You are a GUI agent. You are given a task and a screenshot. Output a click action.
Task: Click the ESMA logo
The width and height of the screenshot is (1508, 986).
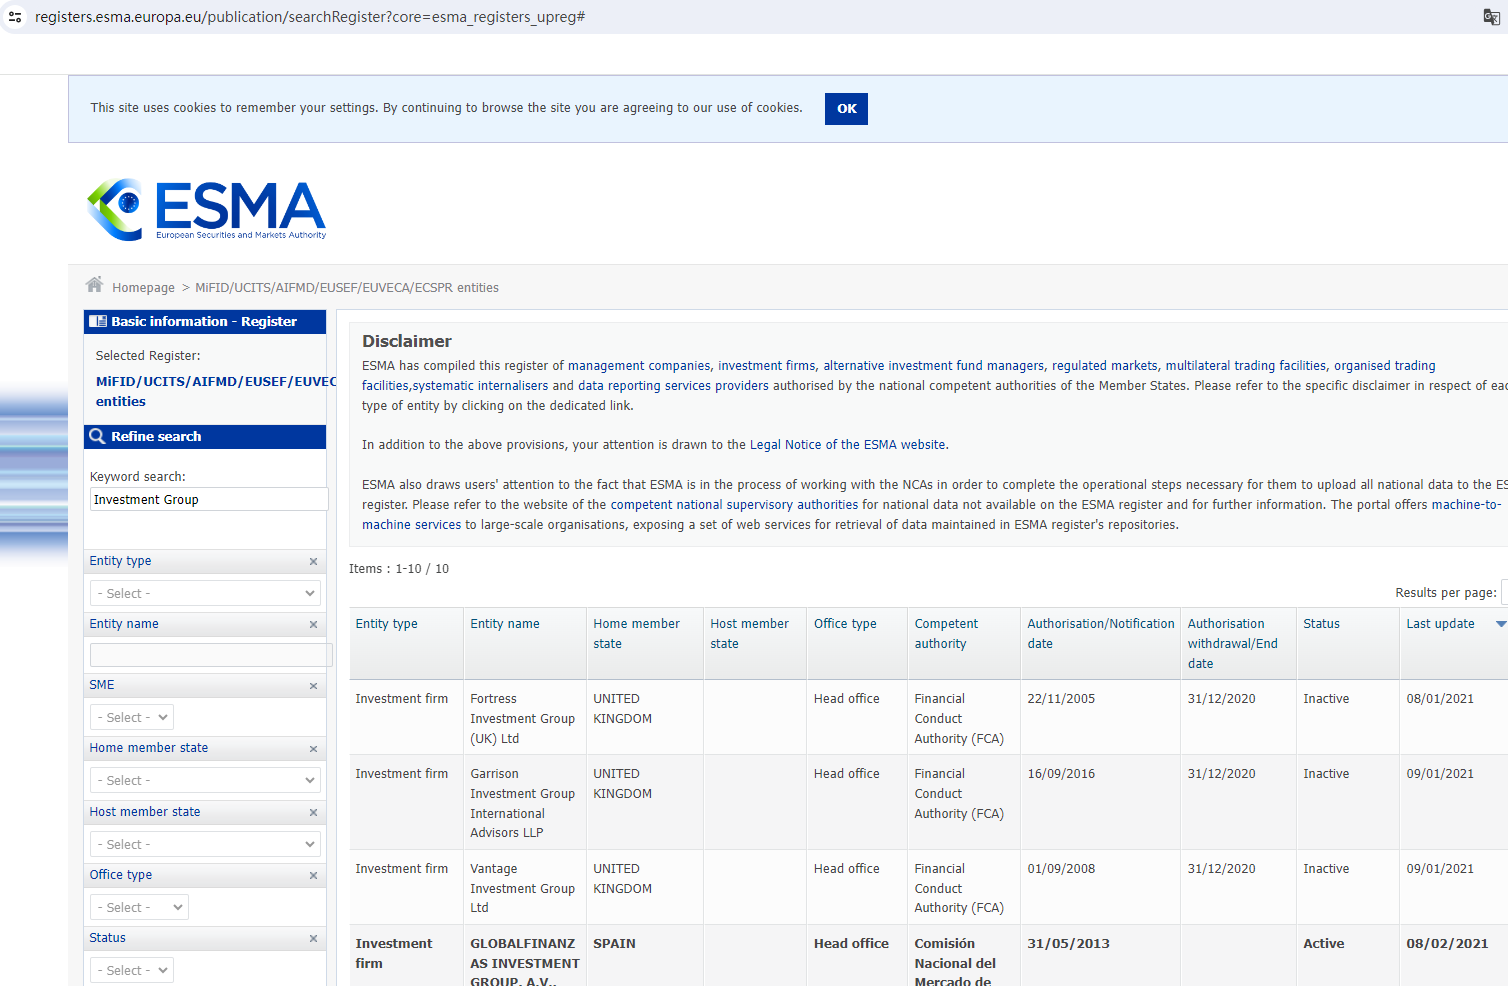pyautogui.click(x=207, y=210)
